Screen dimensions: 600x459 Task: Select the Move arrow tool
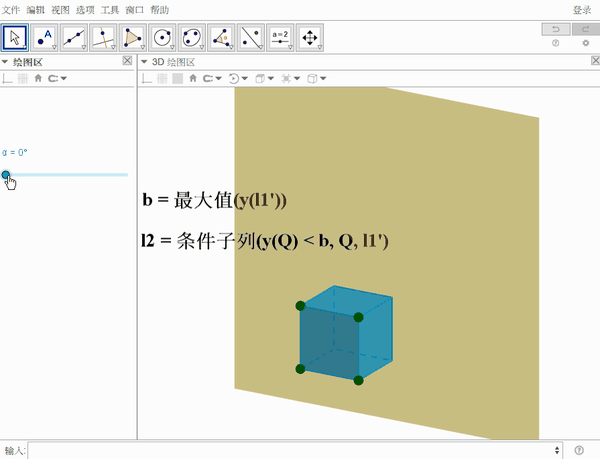pos(15,37)
